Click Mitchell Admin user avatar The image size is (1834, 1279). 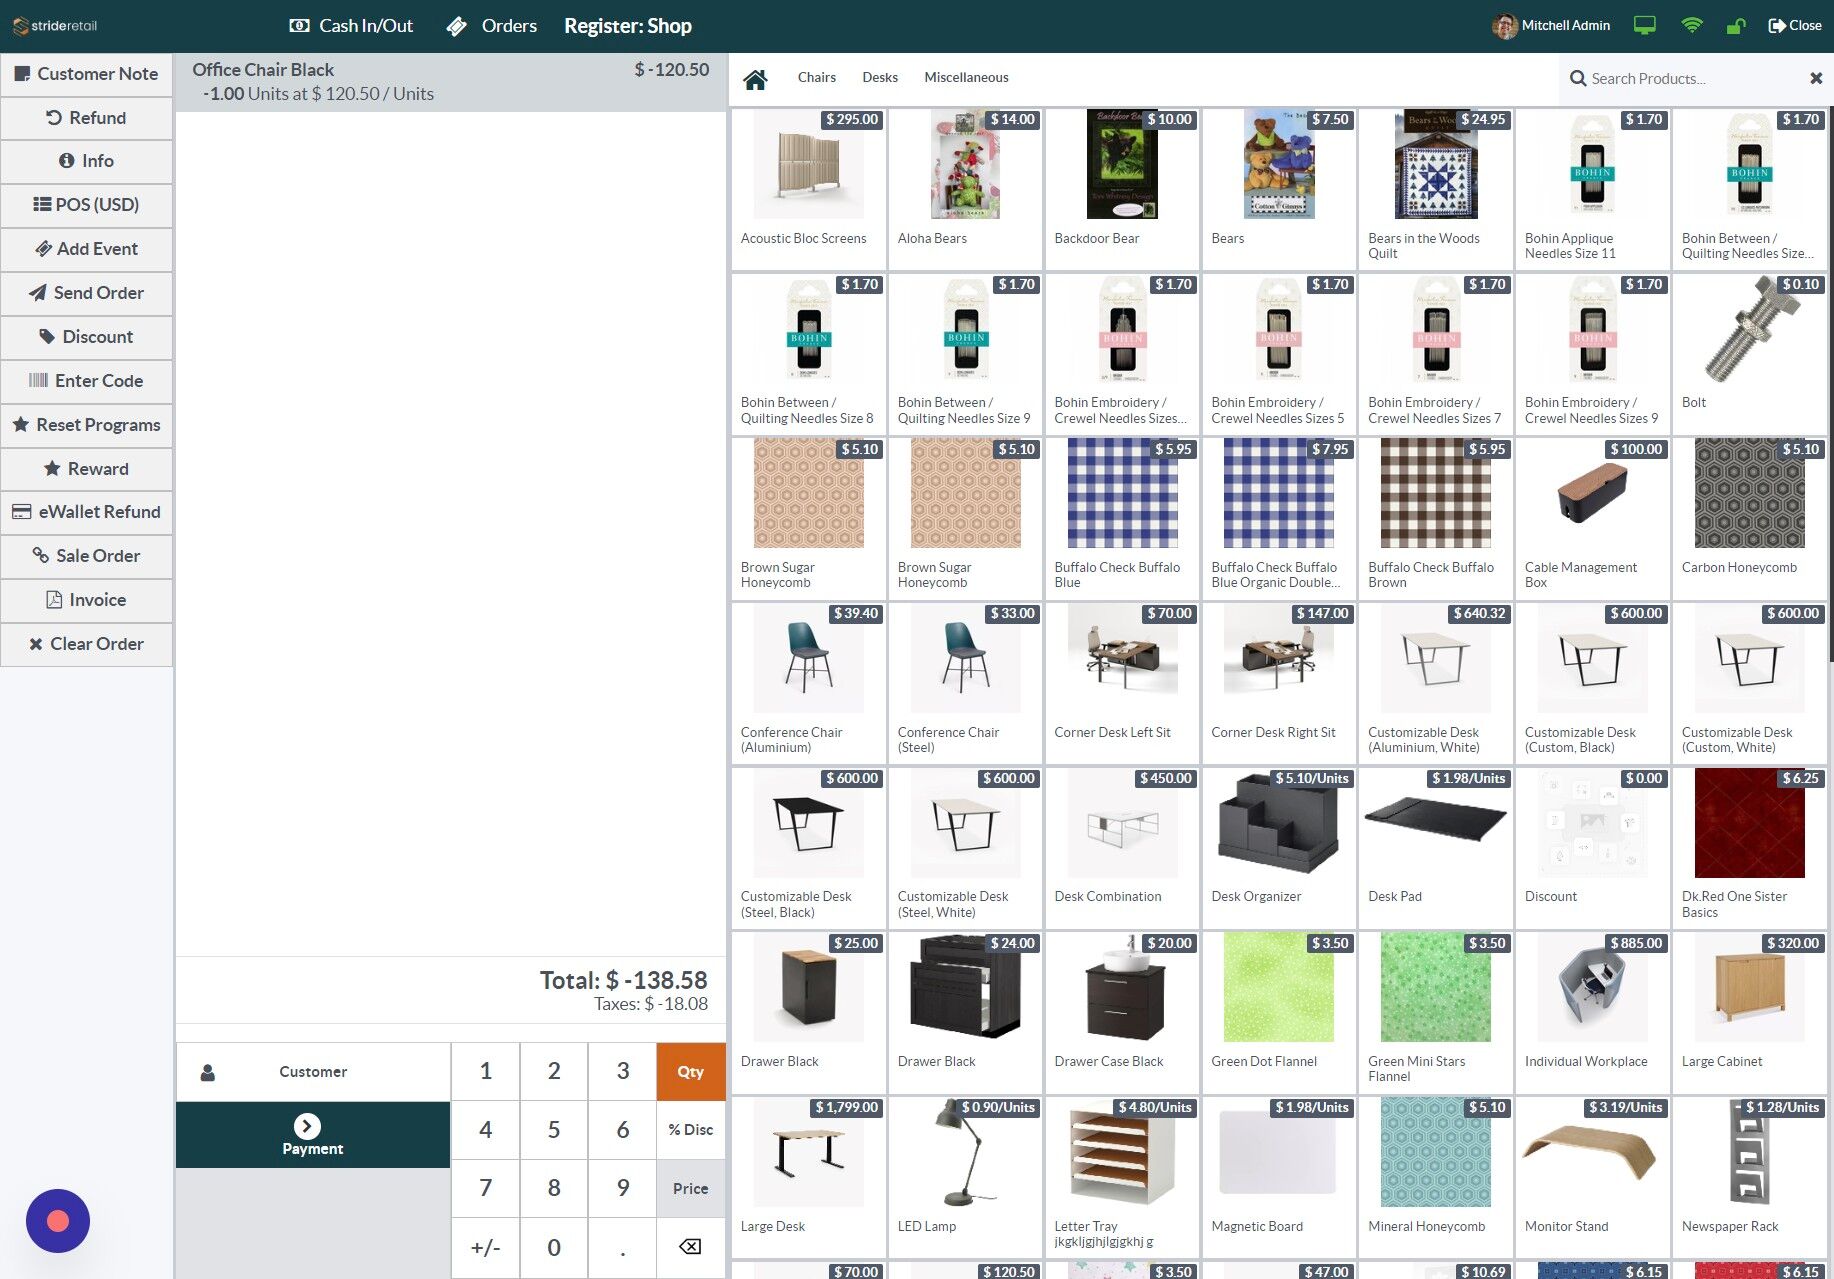click(x=1504, y=26)
